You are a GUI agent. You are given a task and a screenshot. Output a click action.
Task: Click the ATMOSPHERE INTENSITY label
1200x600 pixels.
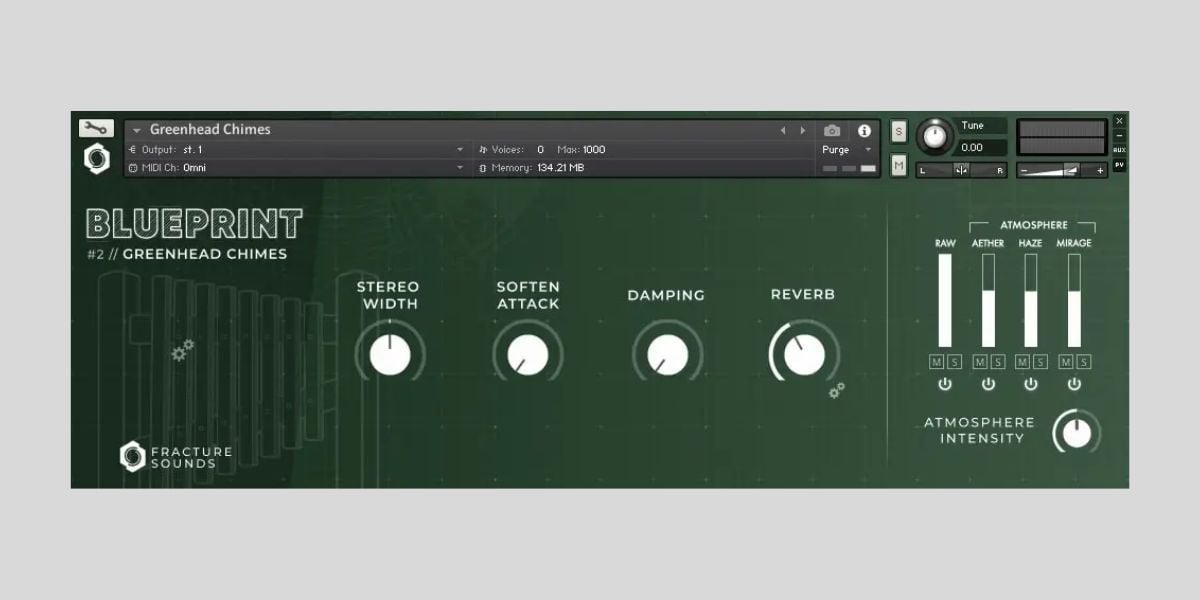tap(979, 430)
